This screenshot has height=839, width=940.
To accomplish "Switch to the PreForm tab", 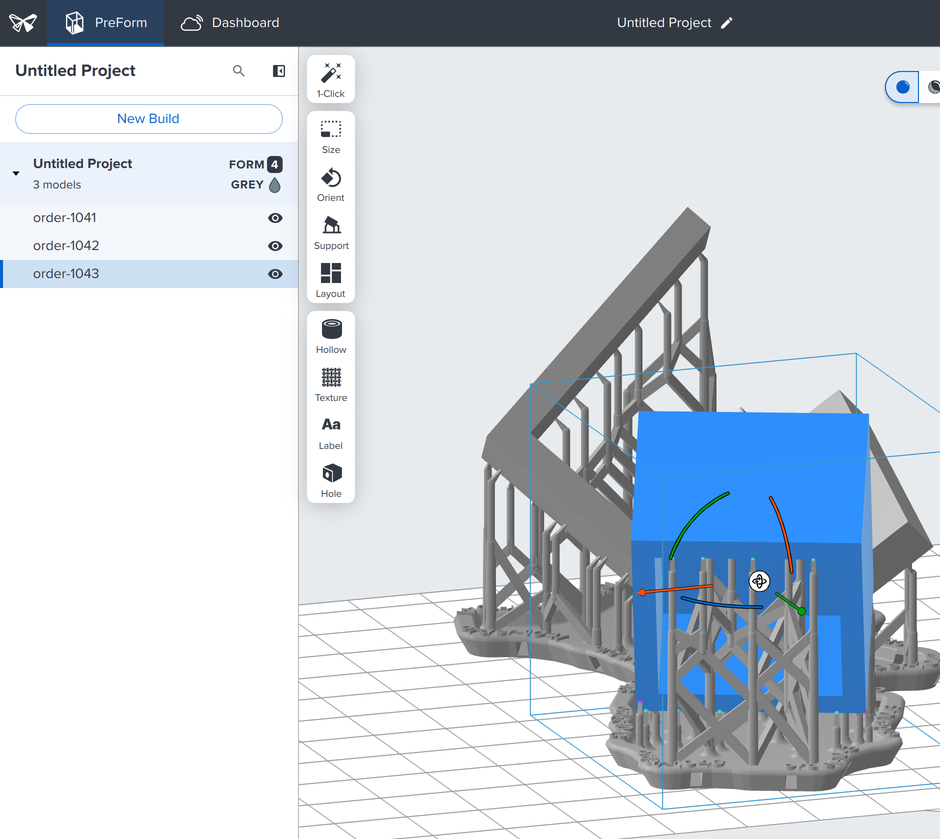I will click(106, 23).
